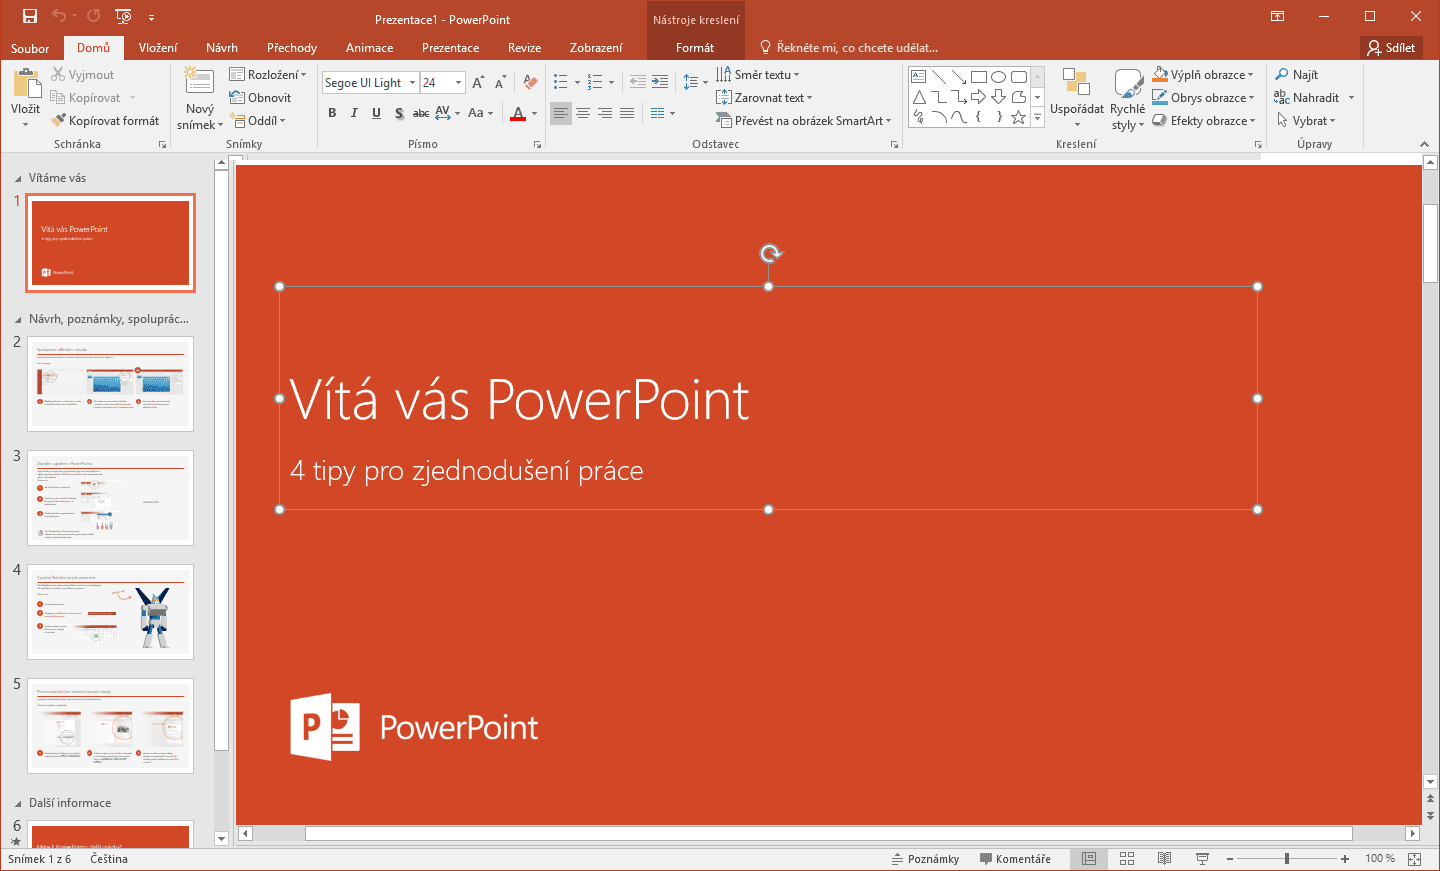Switch to the Formát tab
1440x871 pixels.
click(x=695, y=48)
